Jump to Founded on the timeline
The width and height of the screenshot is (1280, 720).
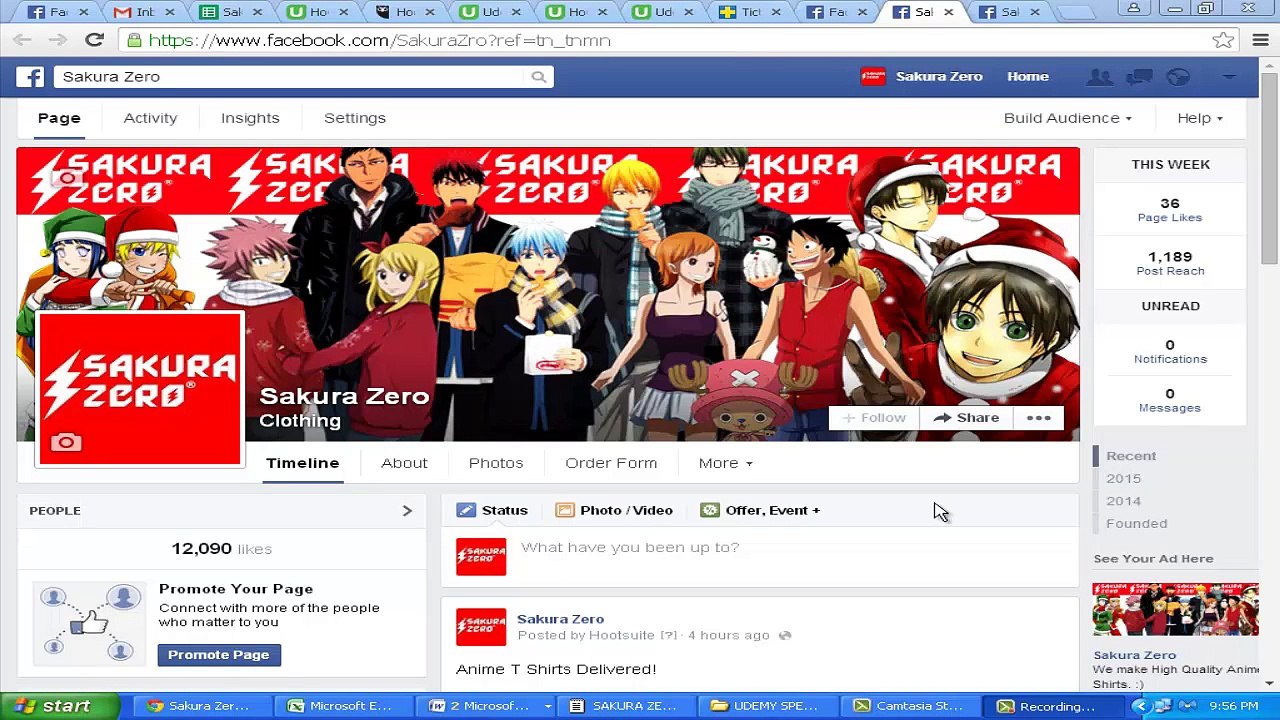1136,524
